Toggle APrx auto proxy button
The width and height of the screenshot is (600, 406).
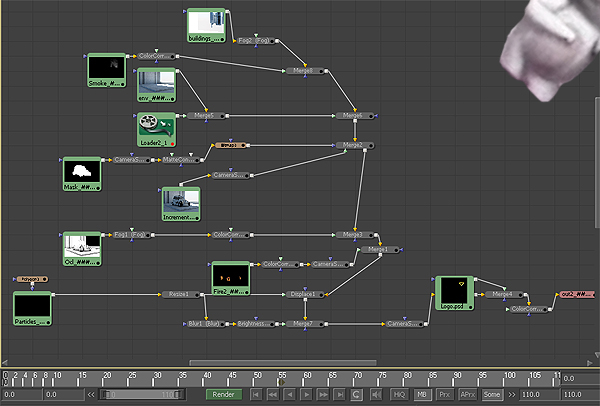point(468,394)
